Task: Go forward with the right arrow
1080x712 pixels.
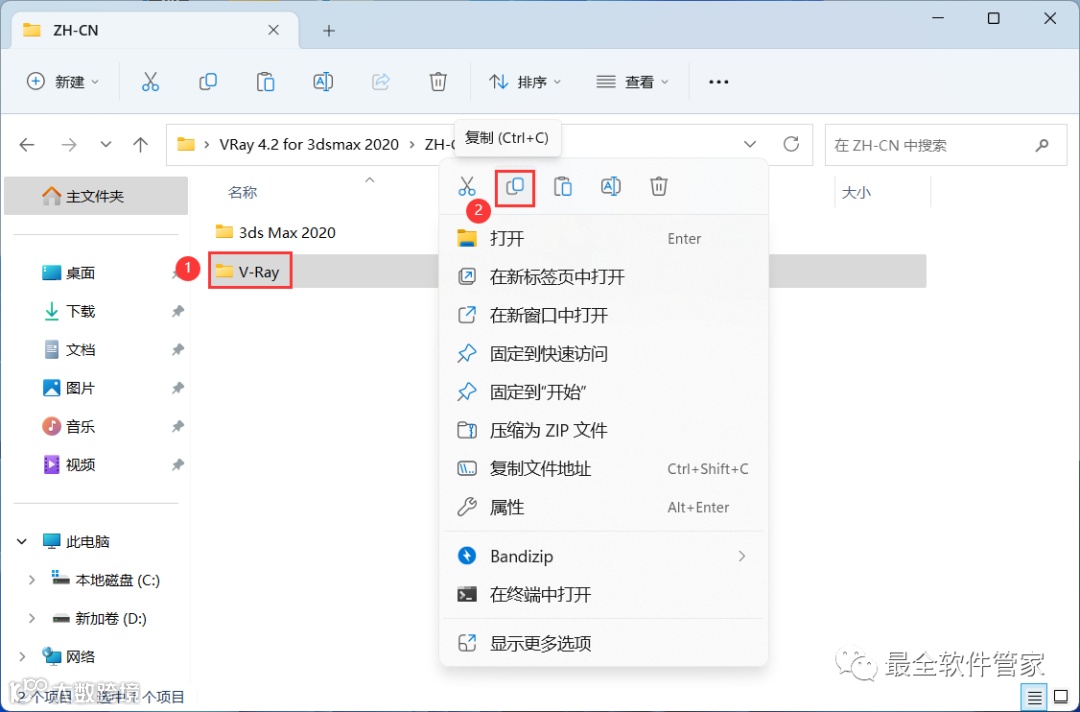Action: [68, 145]
